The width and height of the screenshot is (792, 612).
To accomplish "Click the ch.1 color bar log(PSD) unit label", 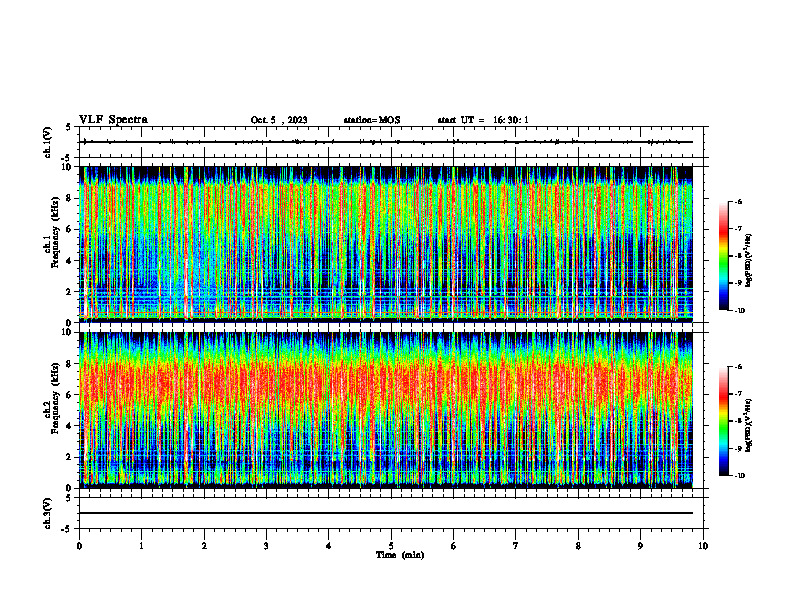I will 749,260.
